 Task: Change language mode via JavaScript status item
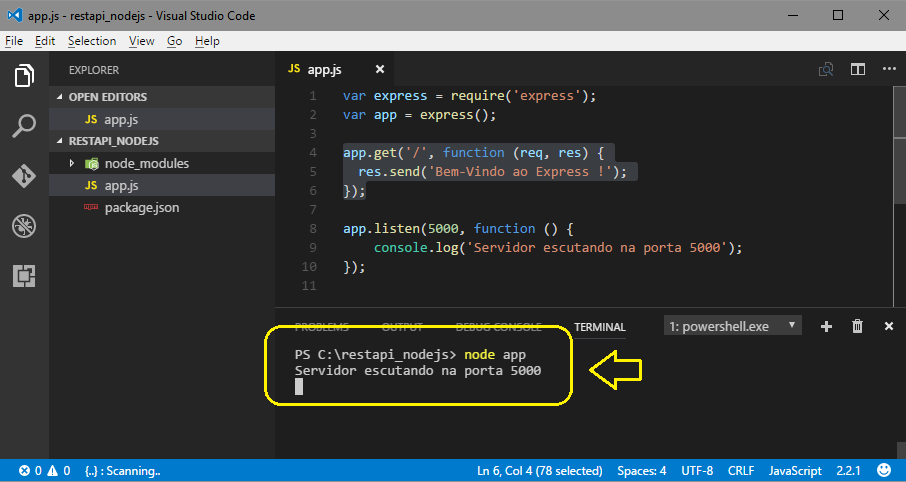795,470
